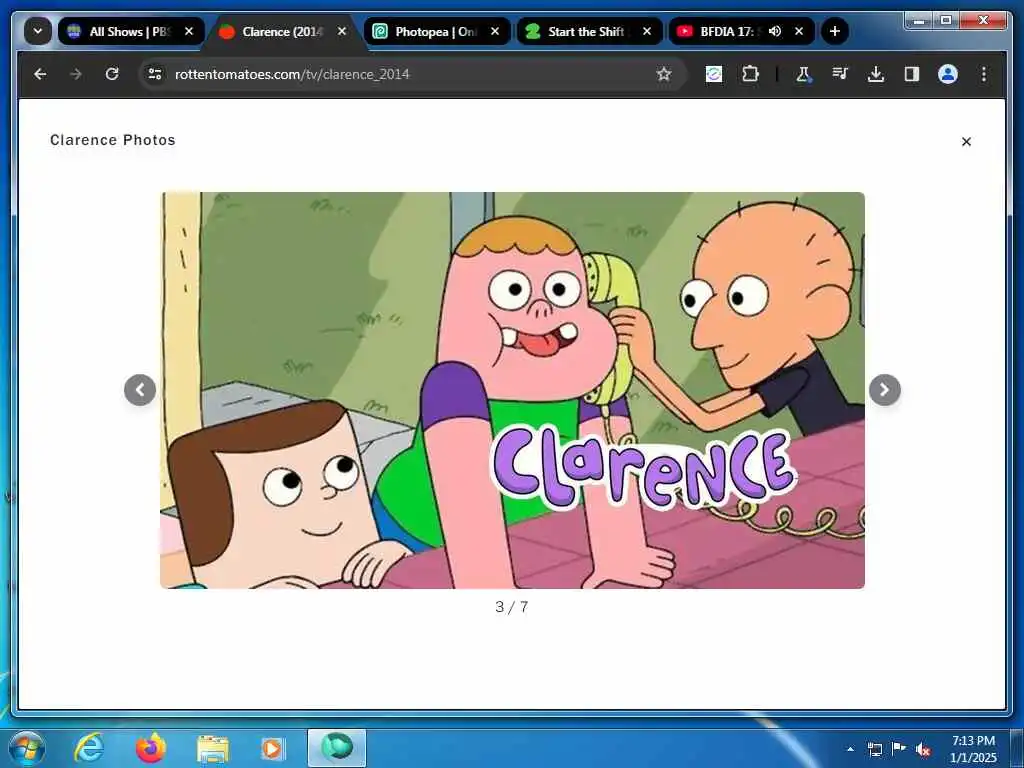Viewport: 1024px width, 768px height.
Task: Mute the BFDIA 17 tab audio
Action: click(775, 31)
